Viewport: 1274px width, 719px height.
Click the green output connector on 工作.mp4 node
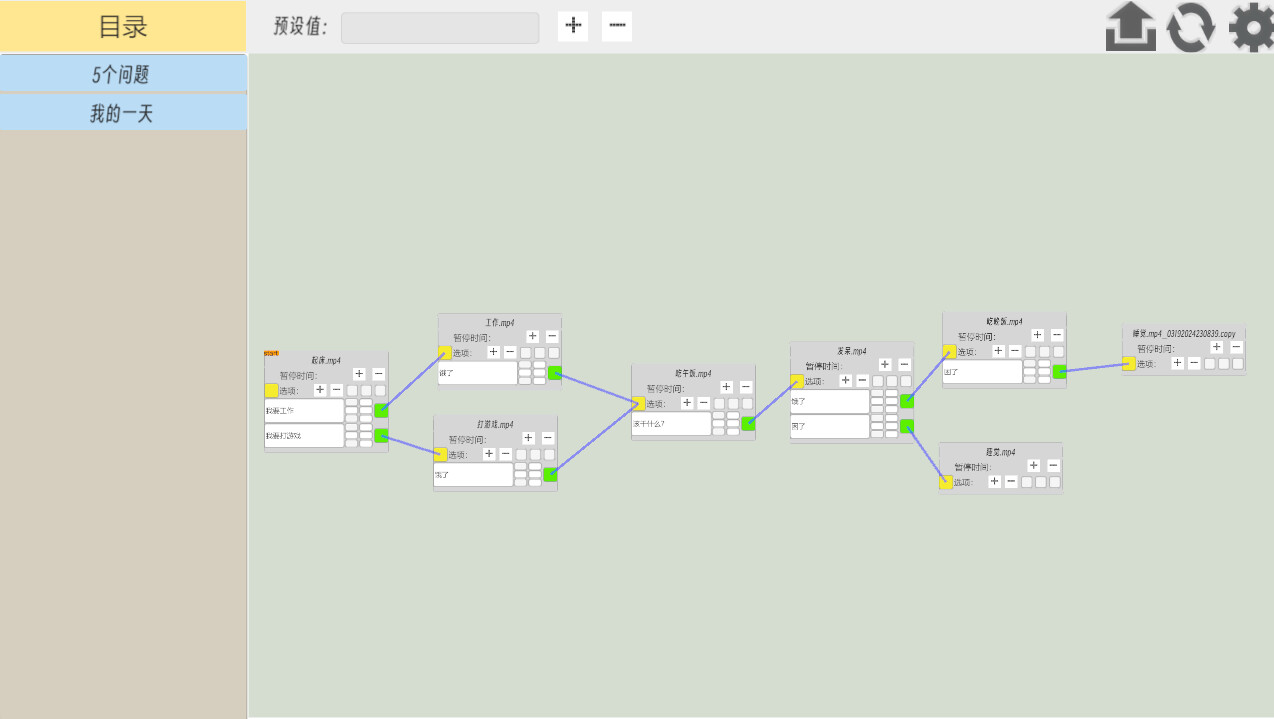pyautogui.click(x=556, y=372)
